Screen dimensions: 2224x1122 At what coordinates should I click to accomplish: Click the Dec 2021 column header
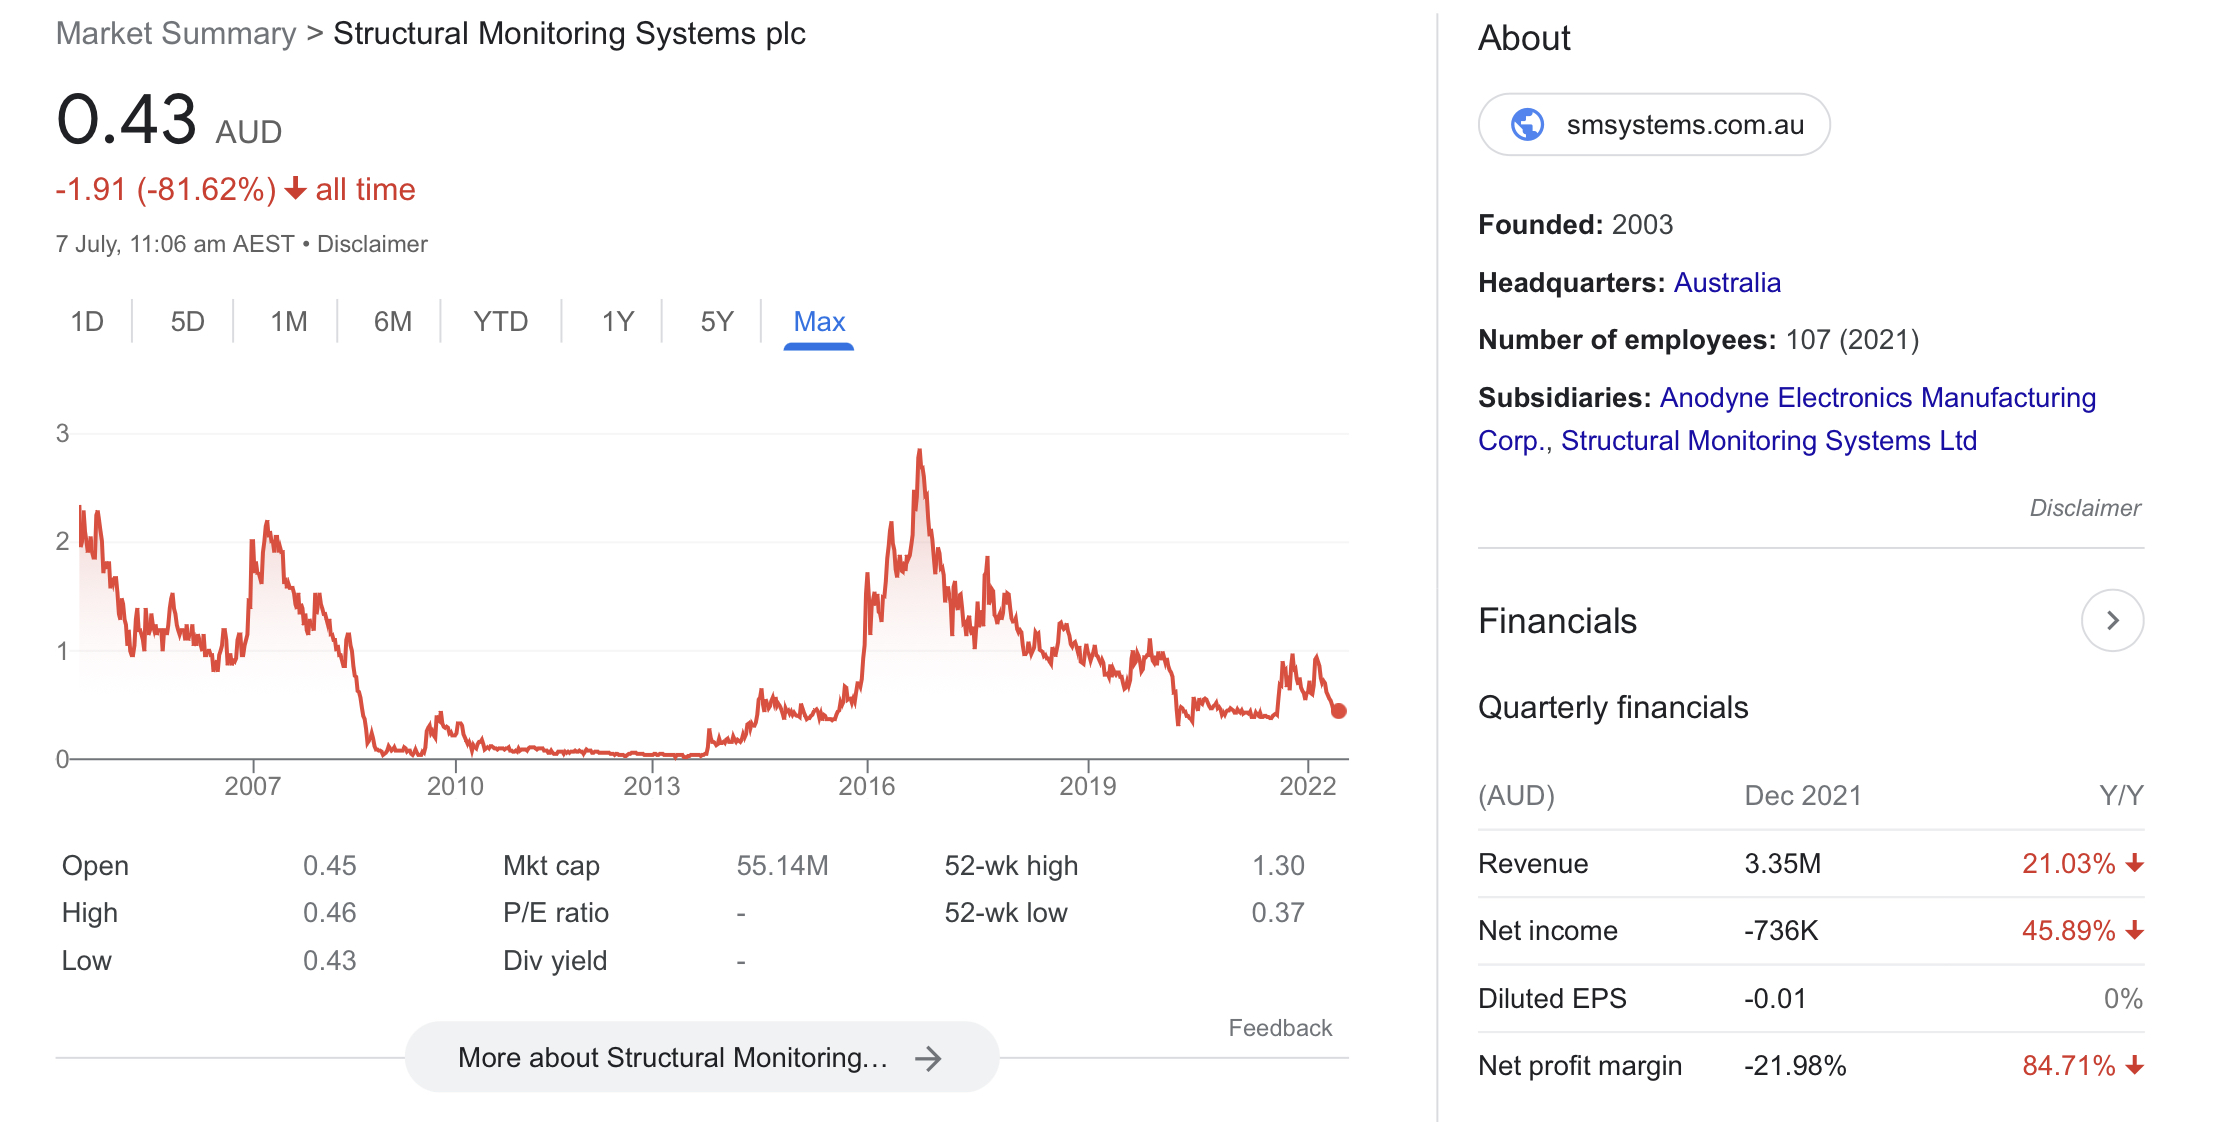point(1803,796)
